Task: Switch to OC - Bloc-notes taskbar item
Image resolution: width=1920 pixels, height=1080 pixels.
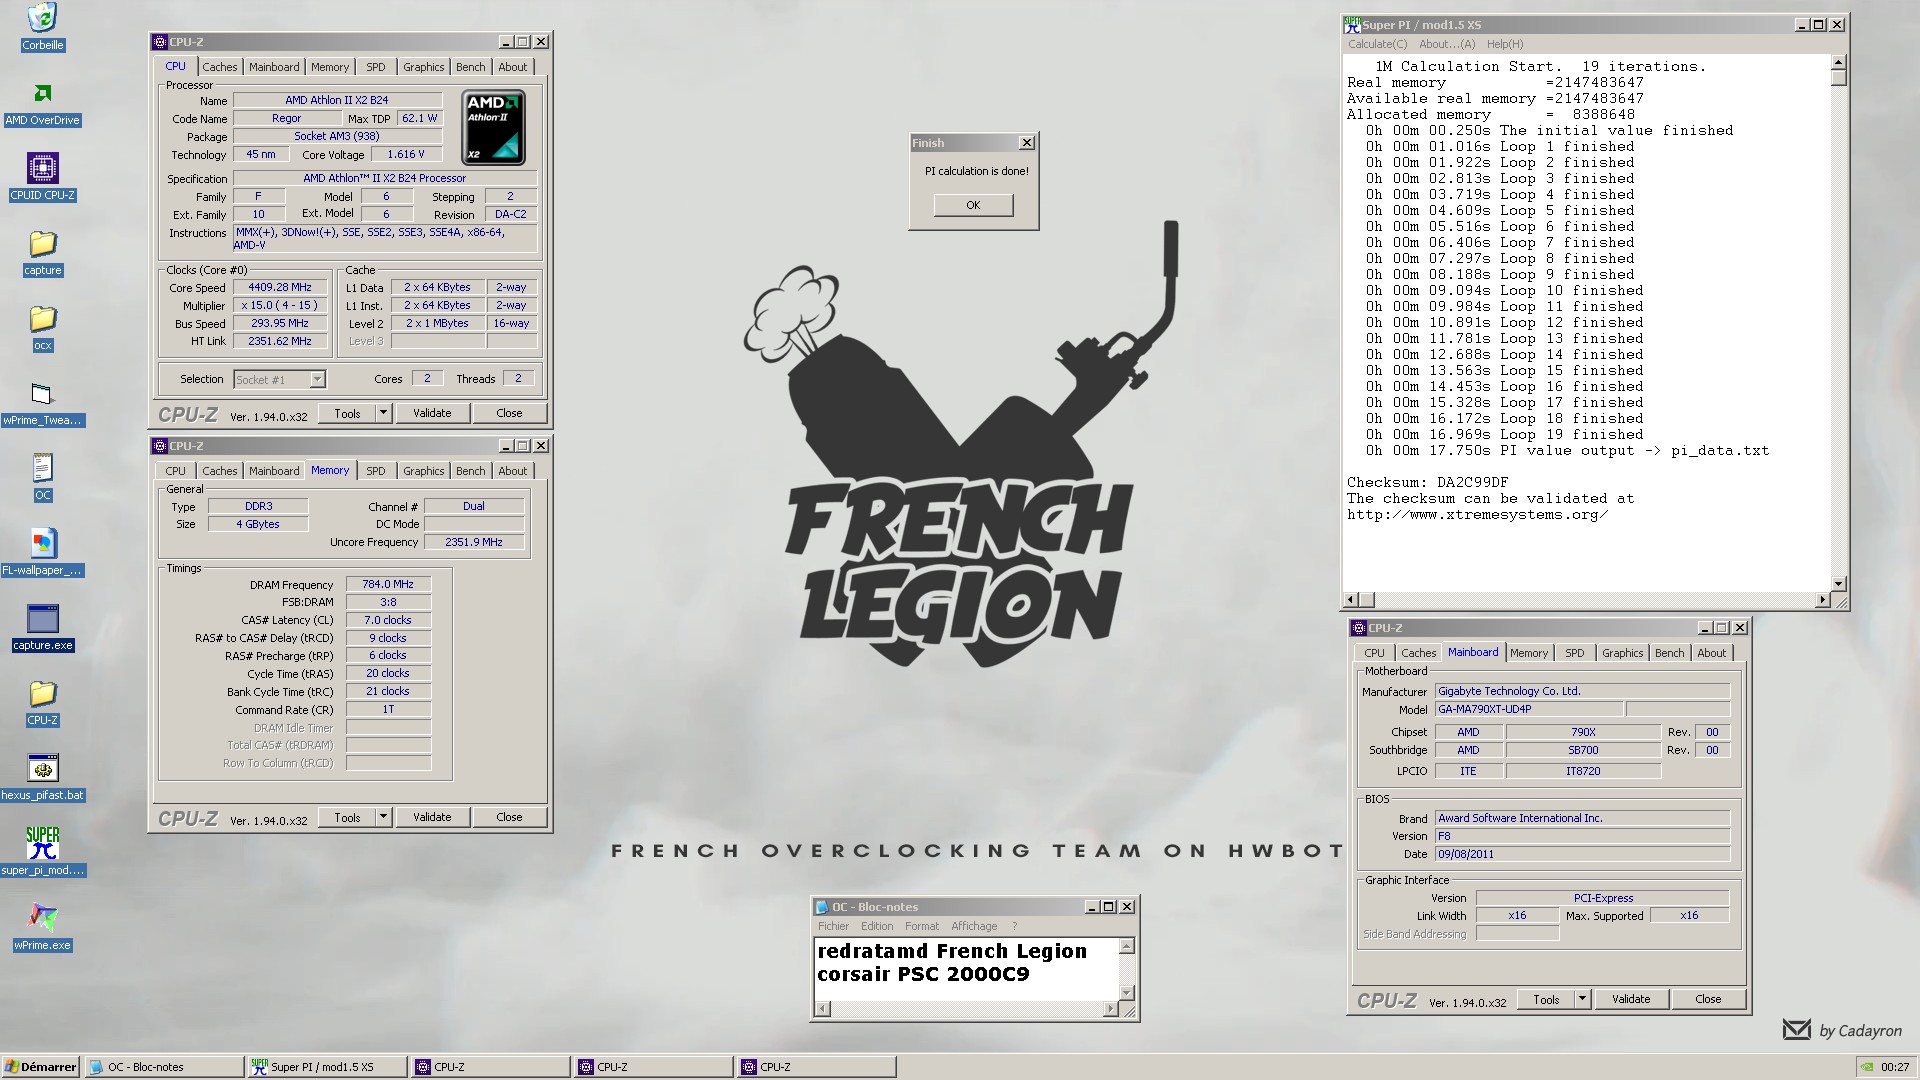Action: [164, 1067]
